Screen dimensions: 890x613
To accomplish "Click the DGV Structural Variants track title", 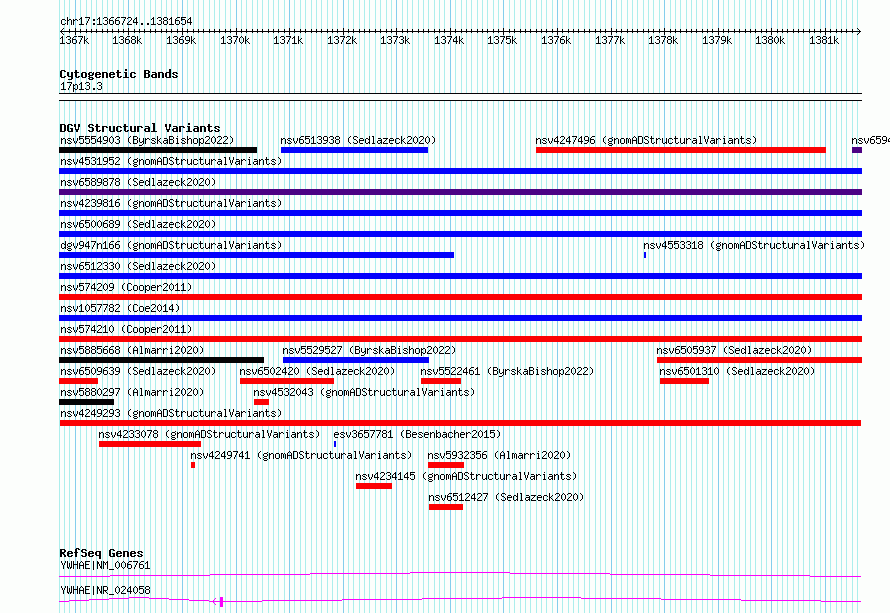I will tap(140, 128).
